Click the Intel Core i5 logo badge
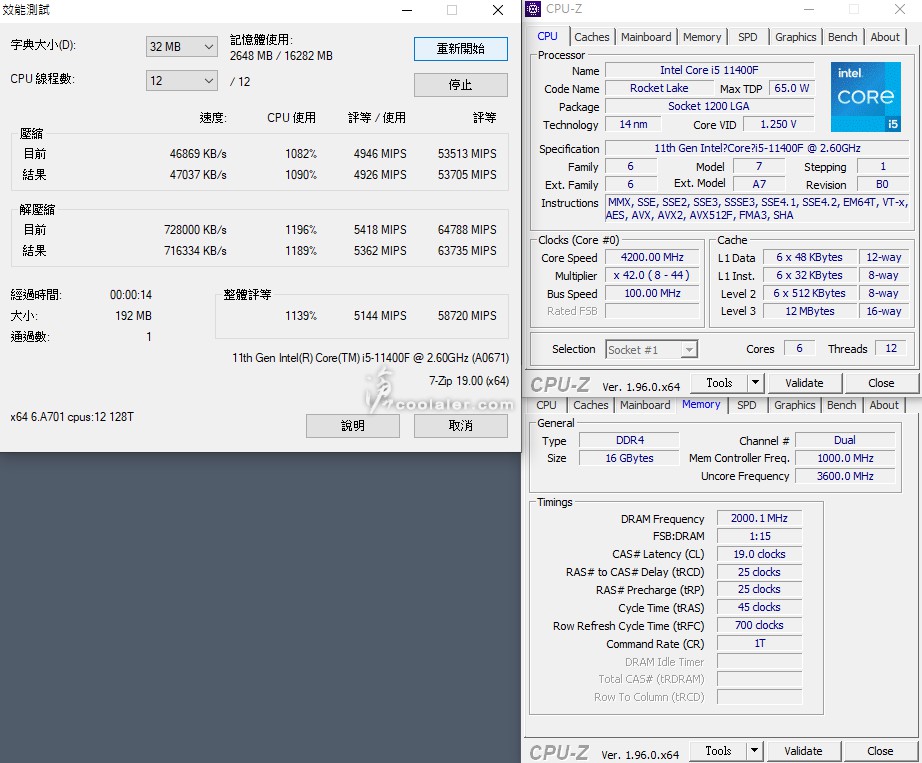 tap(866, 96)
